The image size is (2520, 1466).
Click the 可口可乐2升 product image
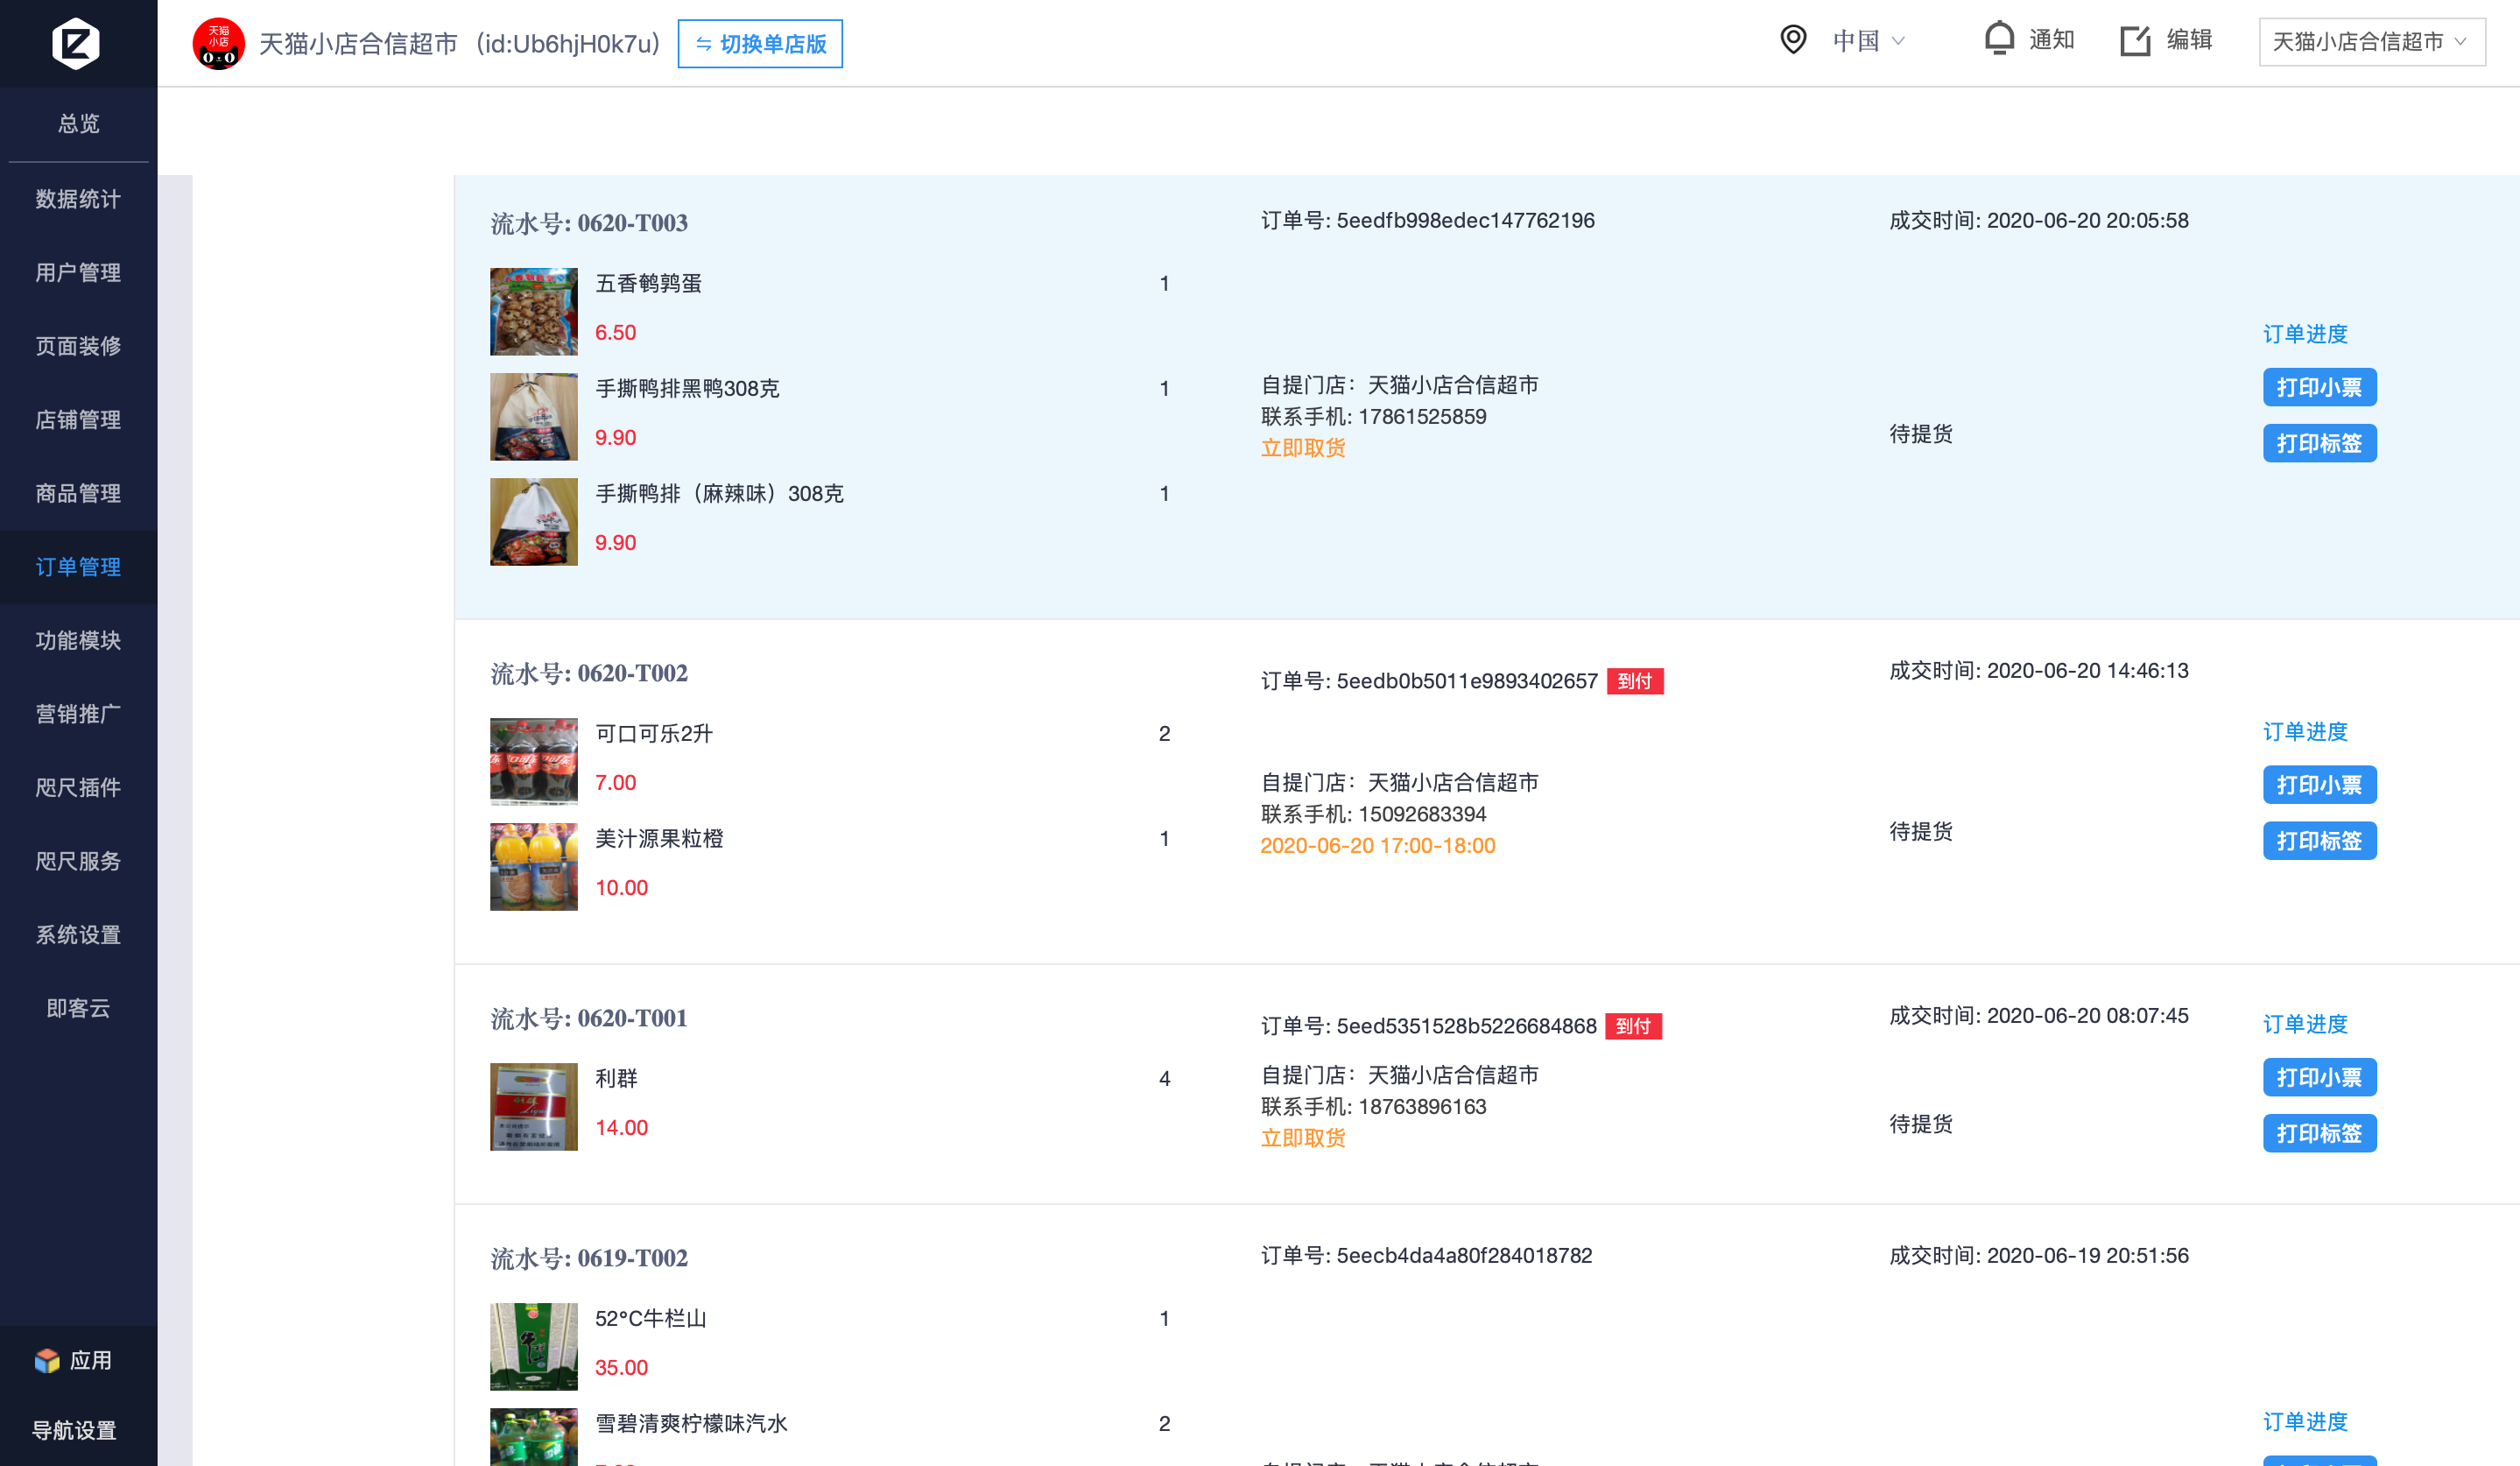[x=533, y=761]
